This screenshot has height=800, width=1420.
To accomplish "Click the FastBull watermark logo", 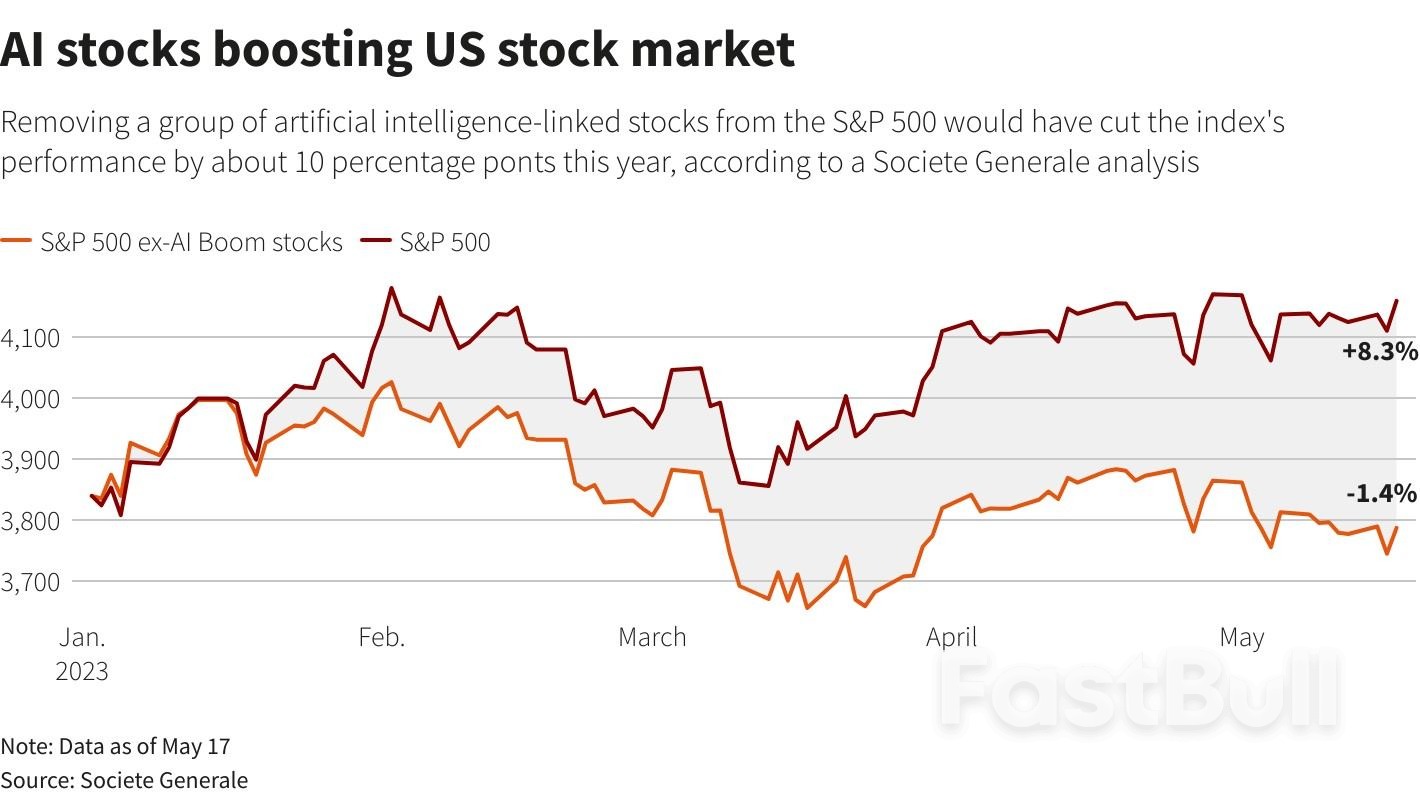I will pyautogui.click(x=1140, y=690).
